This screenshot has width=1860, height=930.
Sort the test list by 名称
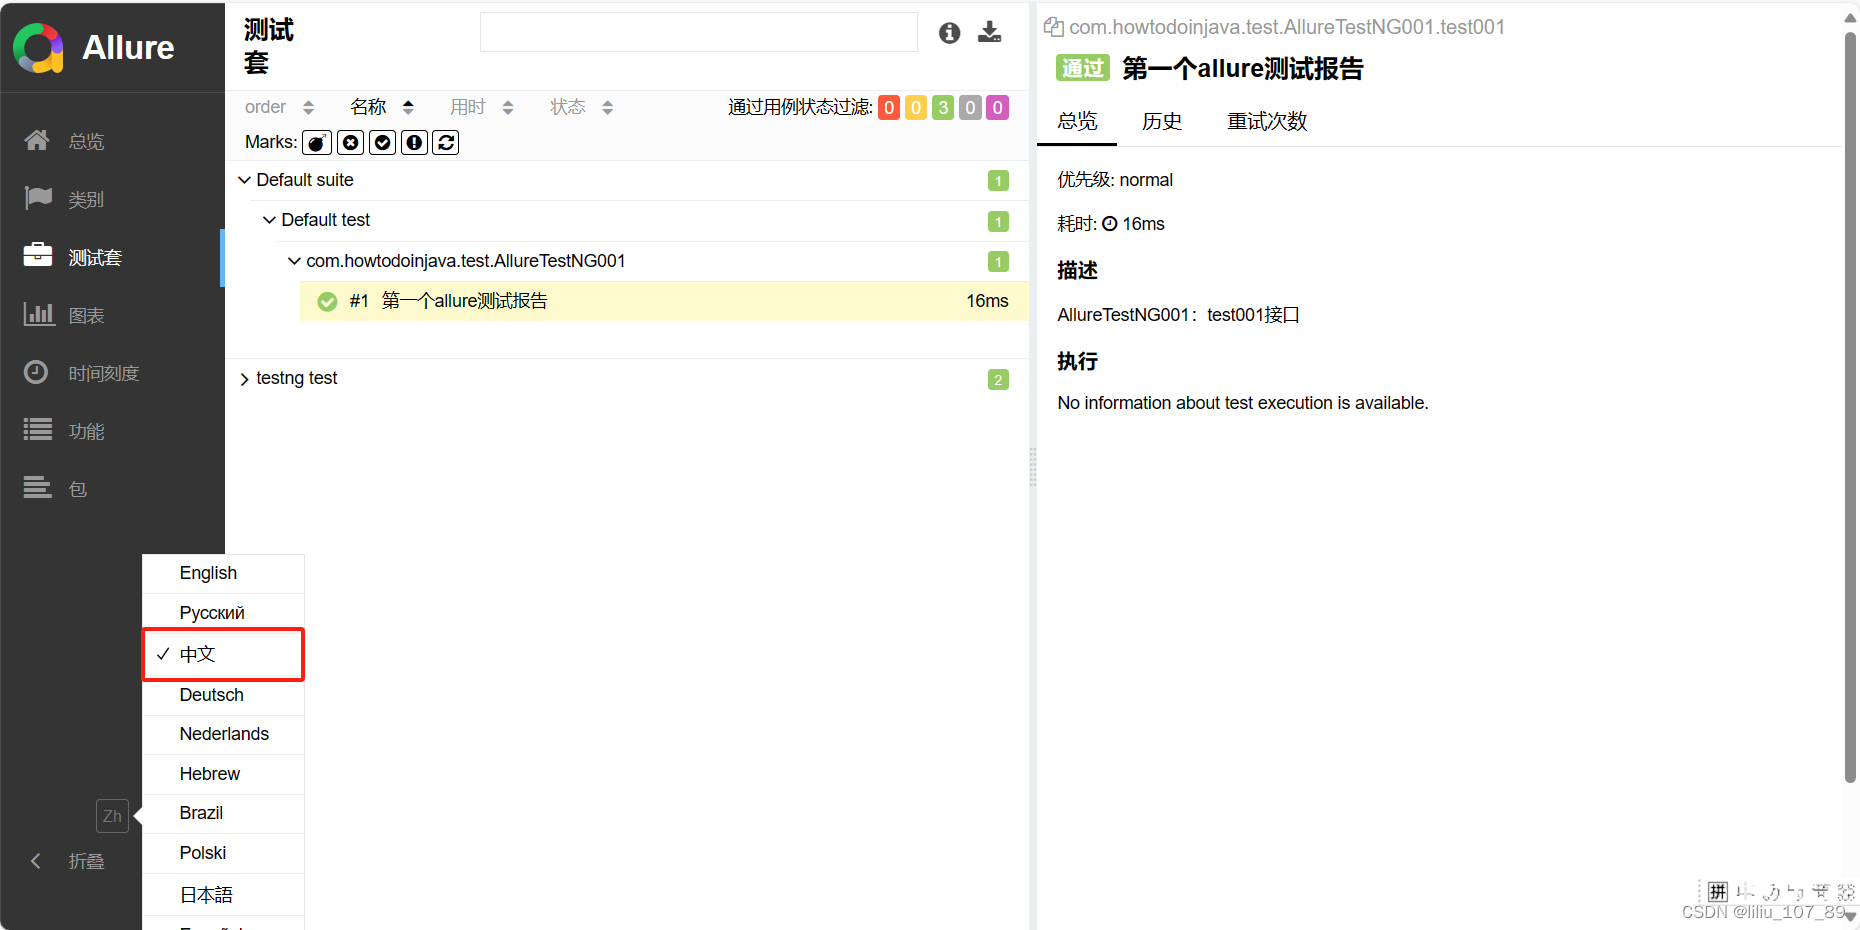click(382, 107)
